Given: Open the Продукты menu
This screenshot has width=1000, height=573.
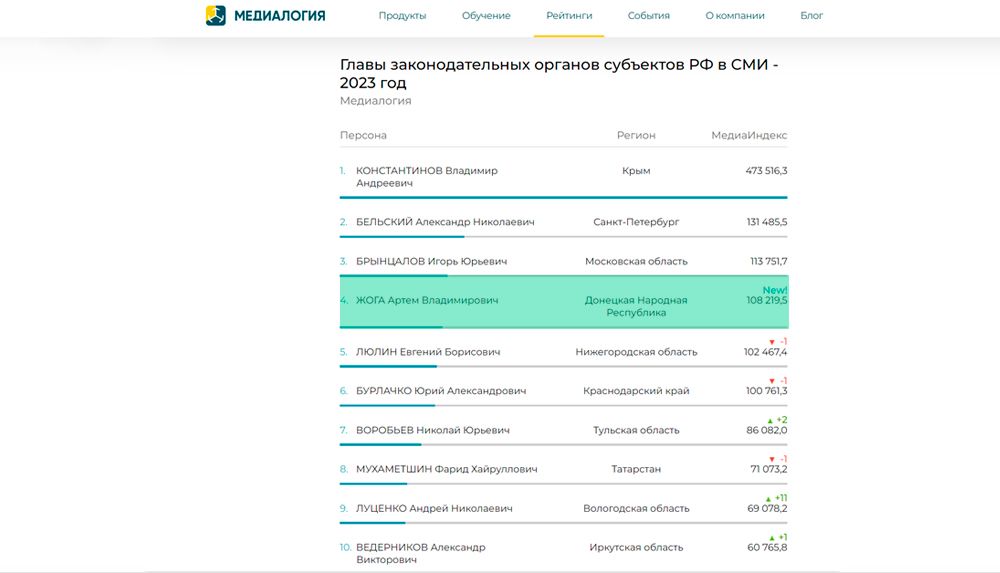Looking at the screenshot, I should pyautogui.click(x=402, y=16).
